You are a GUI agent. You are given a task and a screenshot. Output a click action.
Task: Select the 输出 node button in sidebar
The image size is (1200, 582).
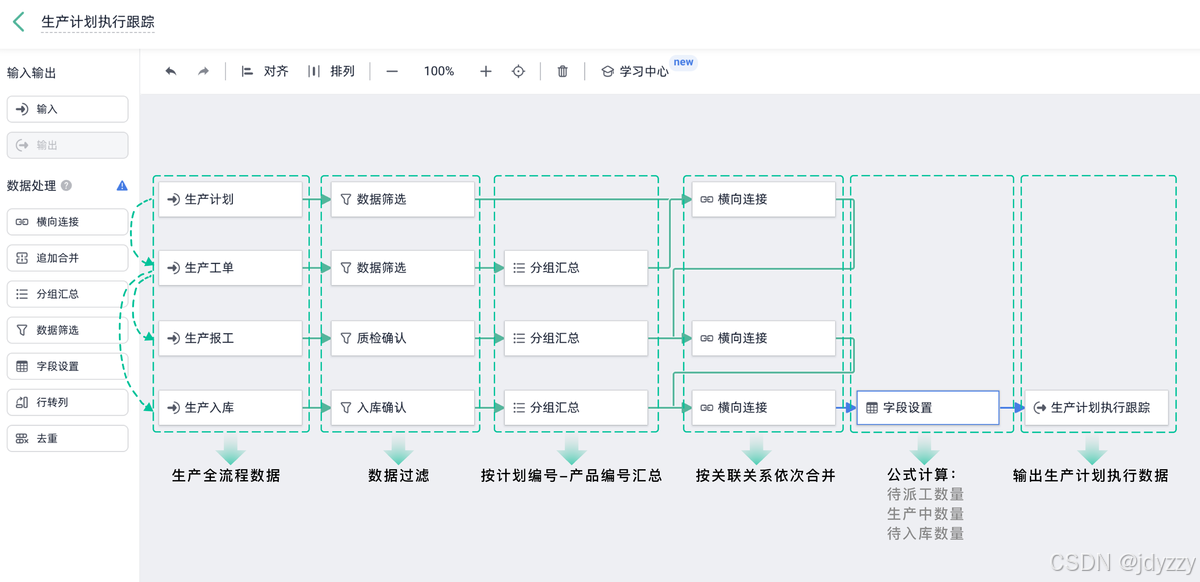click(x=68, y=145)
